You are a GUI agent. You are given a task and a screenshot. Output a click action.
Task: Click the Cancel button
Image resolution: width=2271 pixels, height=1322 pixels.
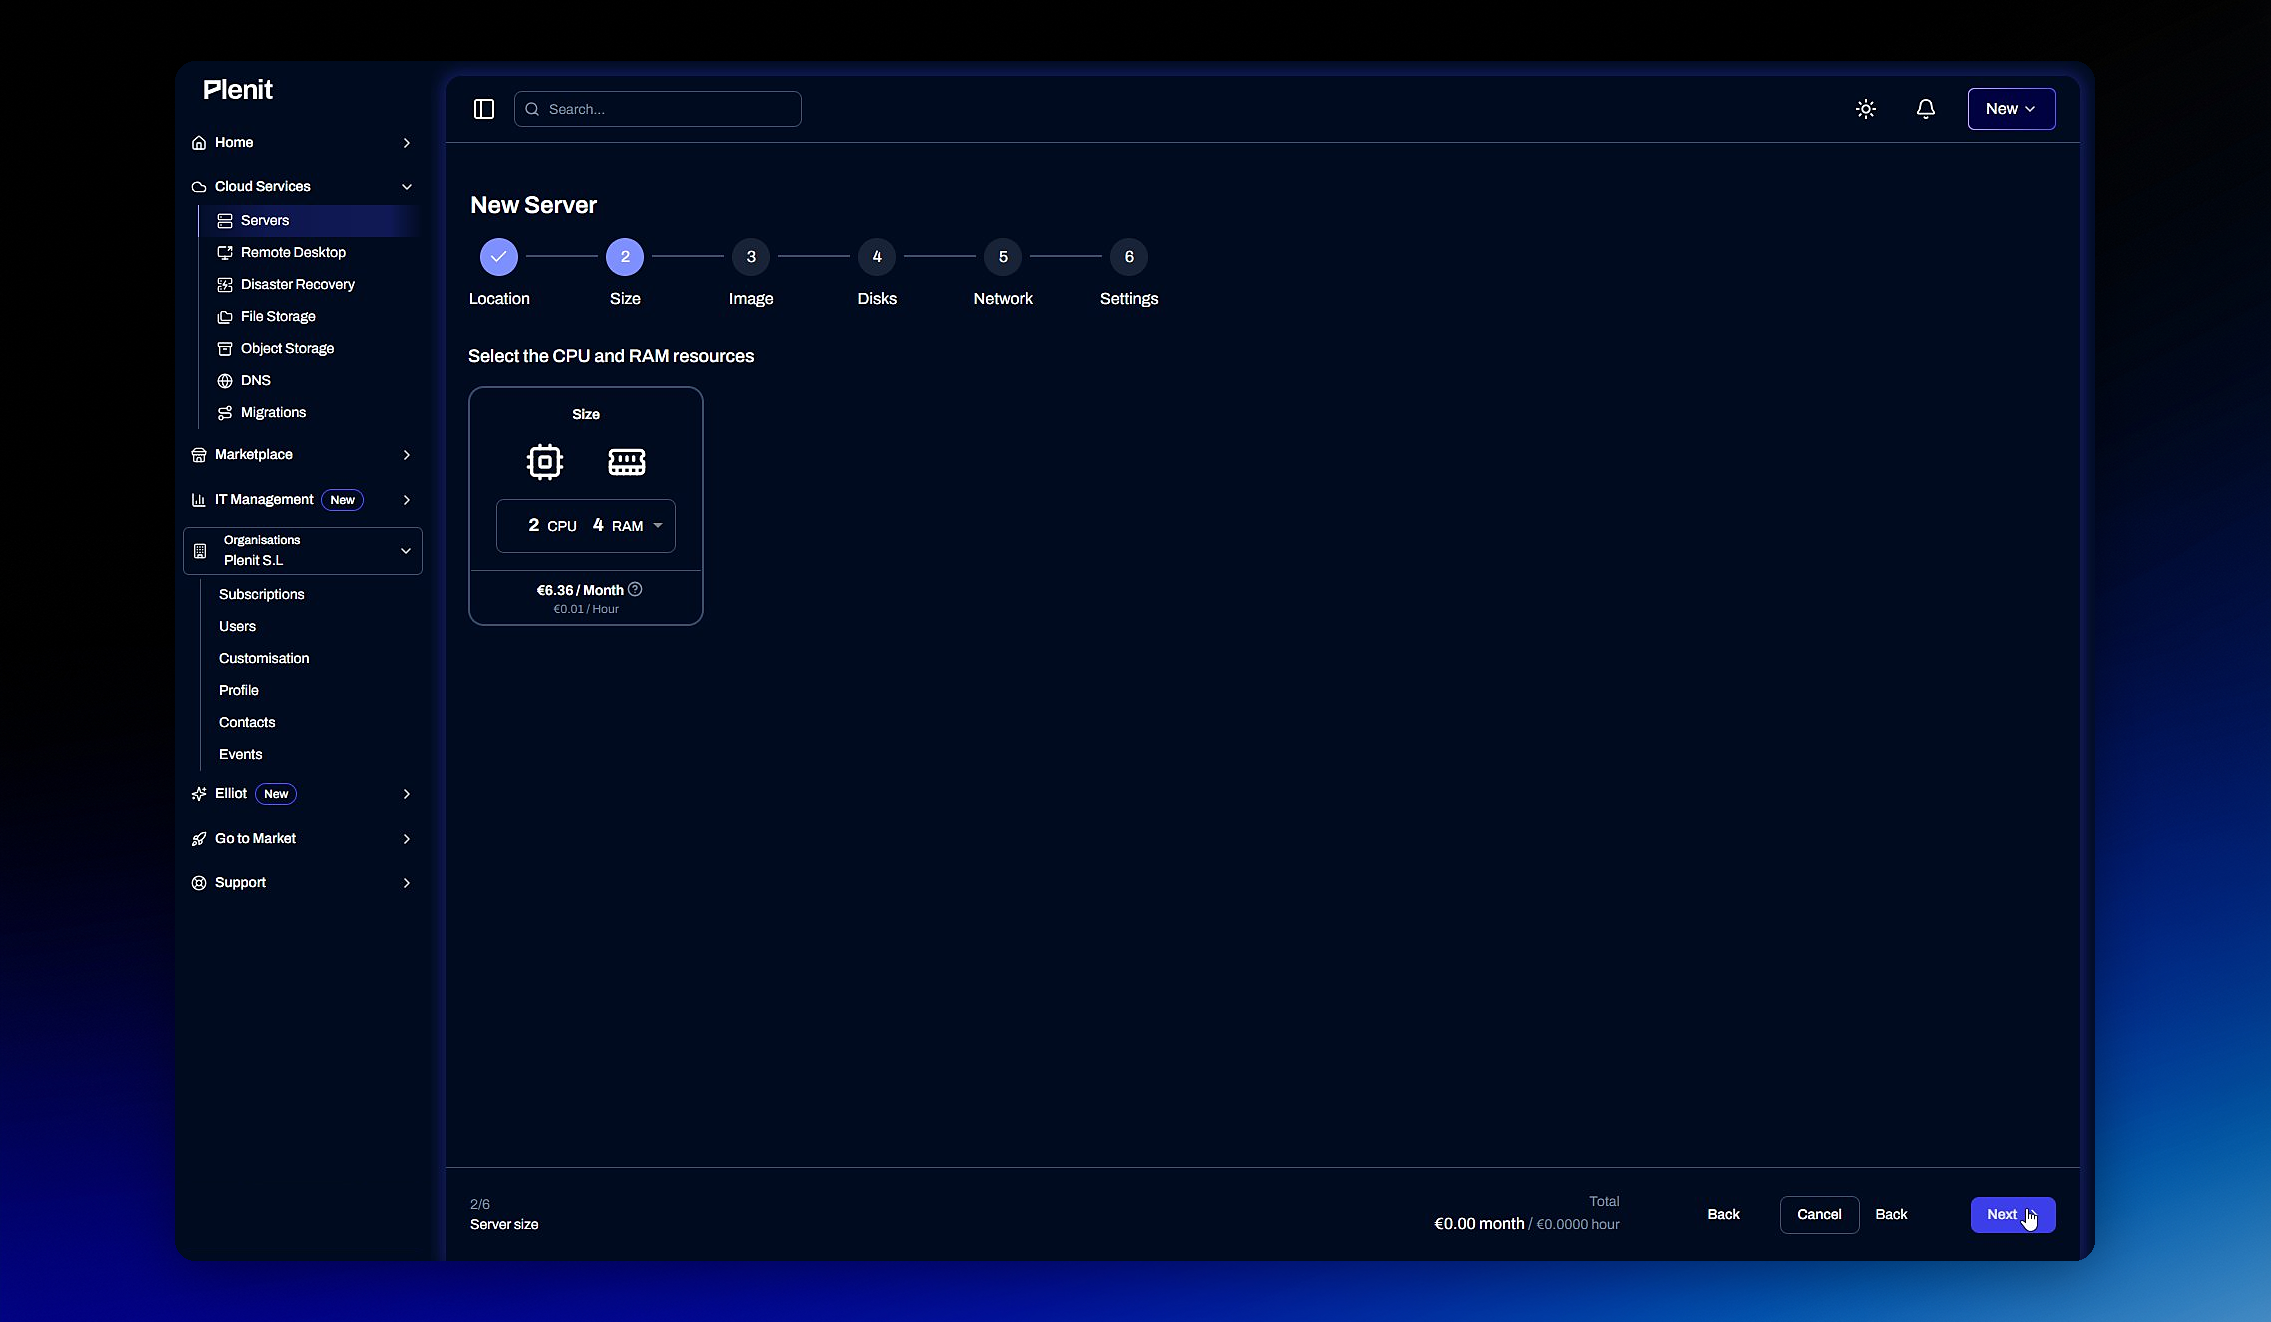1819,1215
